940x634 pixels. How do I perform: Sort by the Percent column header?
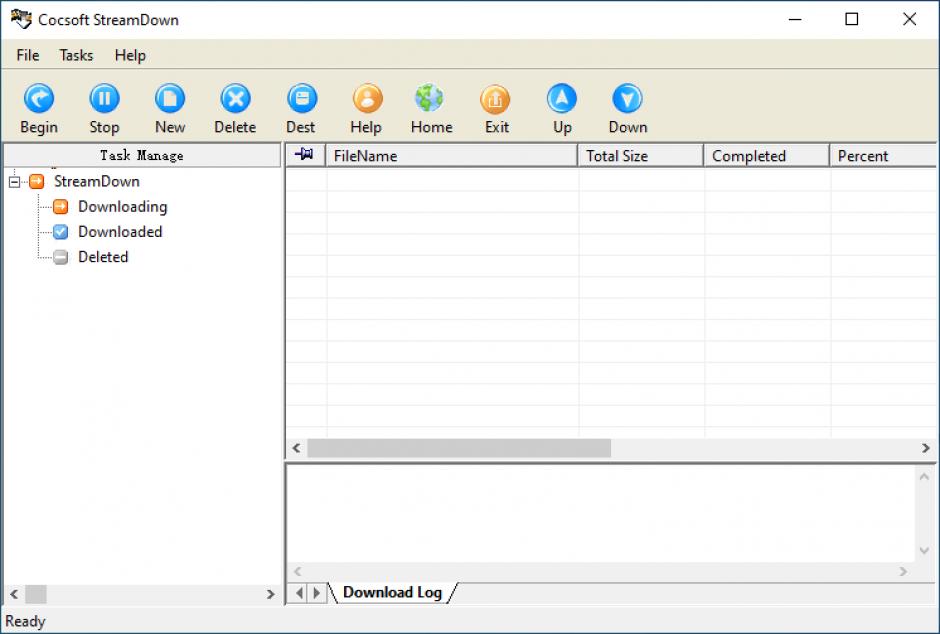point(883,156)
